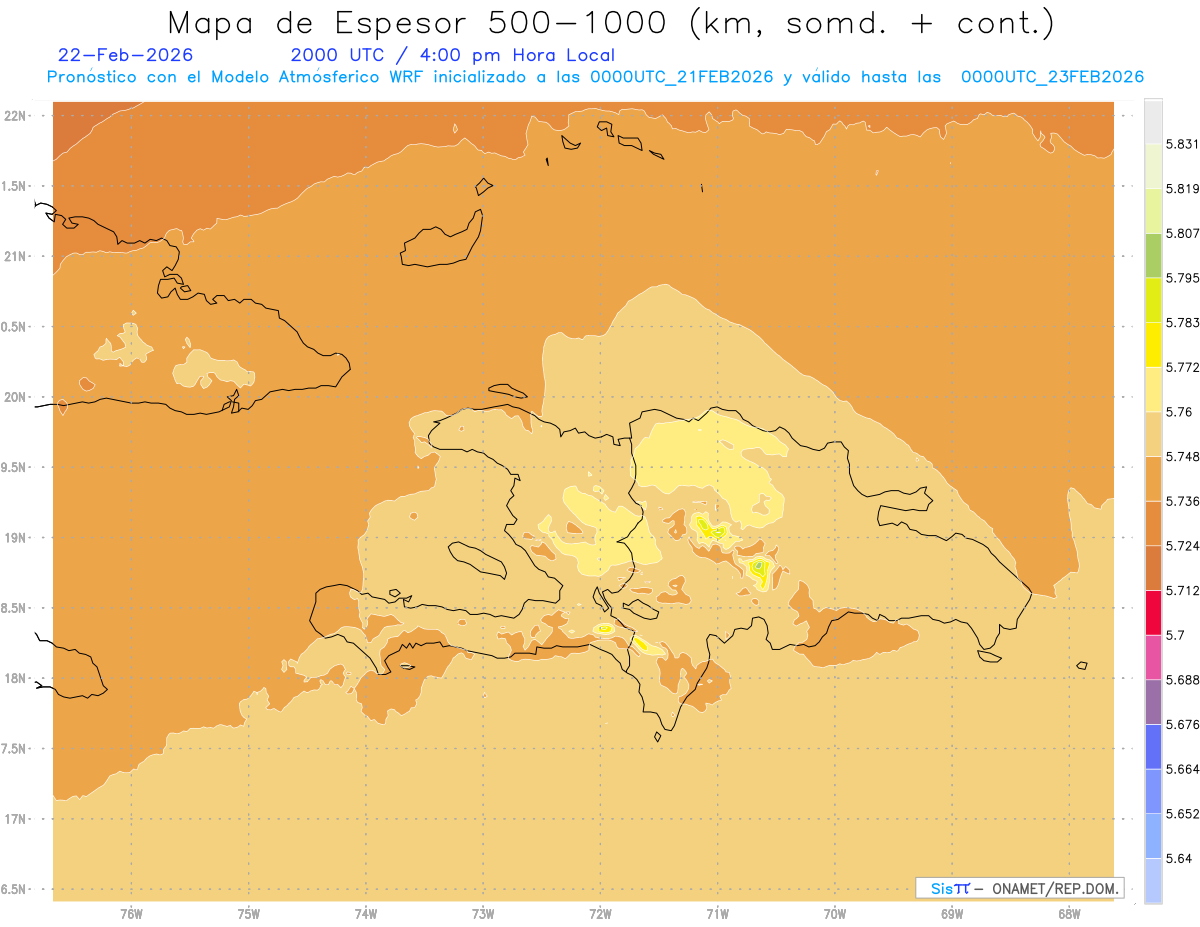Click the "2000 UTC / 4:00 pm Hora Local" text
Viewport: 1200px width, 927px height.
click(453, 55)
